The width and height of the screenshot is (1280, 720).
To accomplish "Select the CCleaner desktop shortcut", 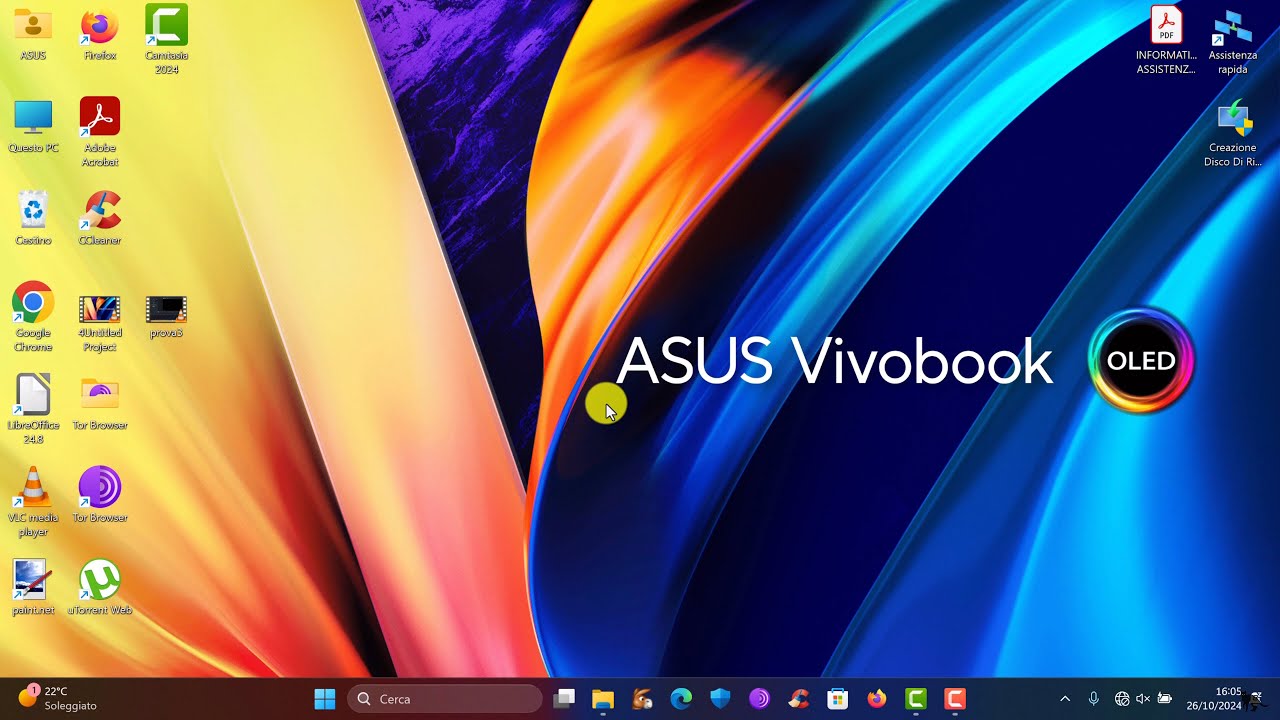I will tap(100, 218).
